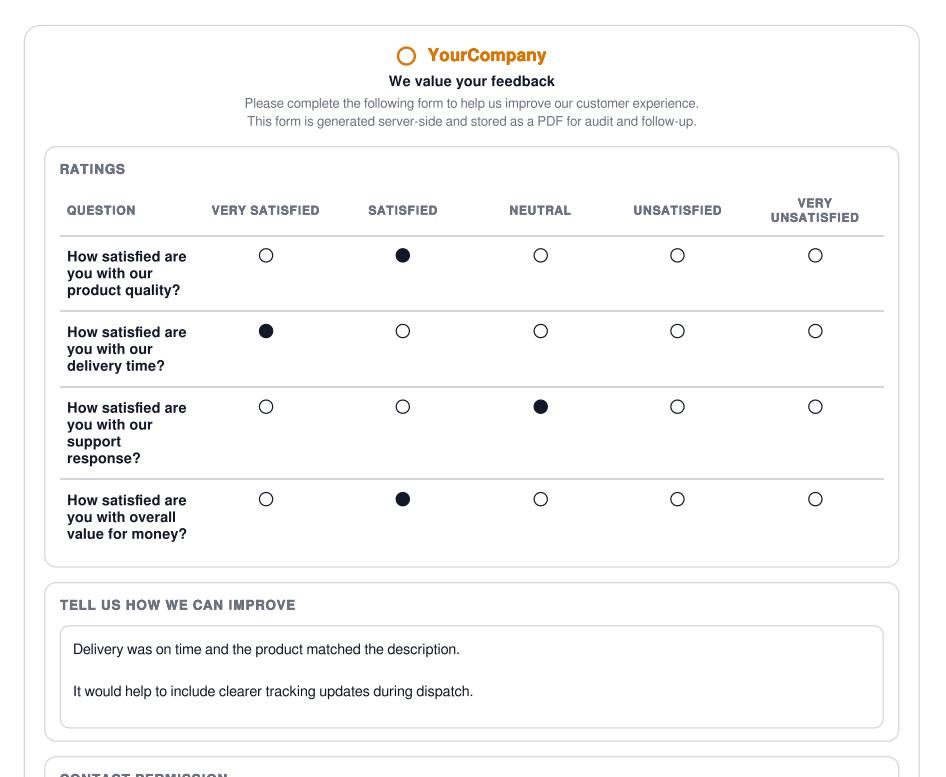Select Neutral for delivery time
946x777 pixels.
[541, 331]
